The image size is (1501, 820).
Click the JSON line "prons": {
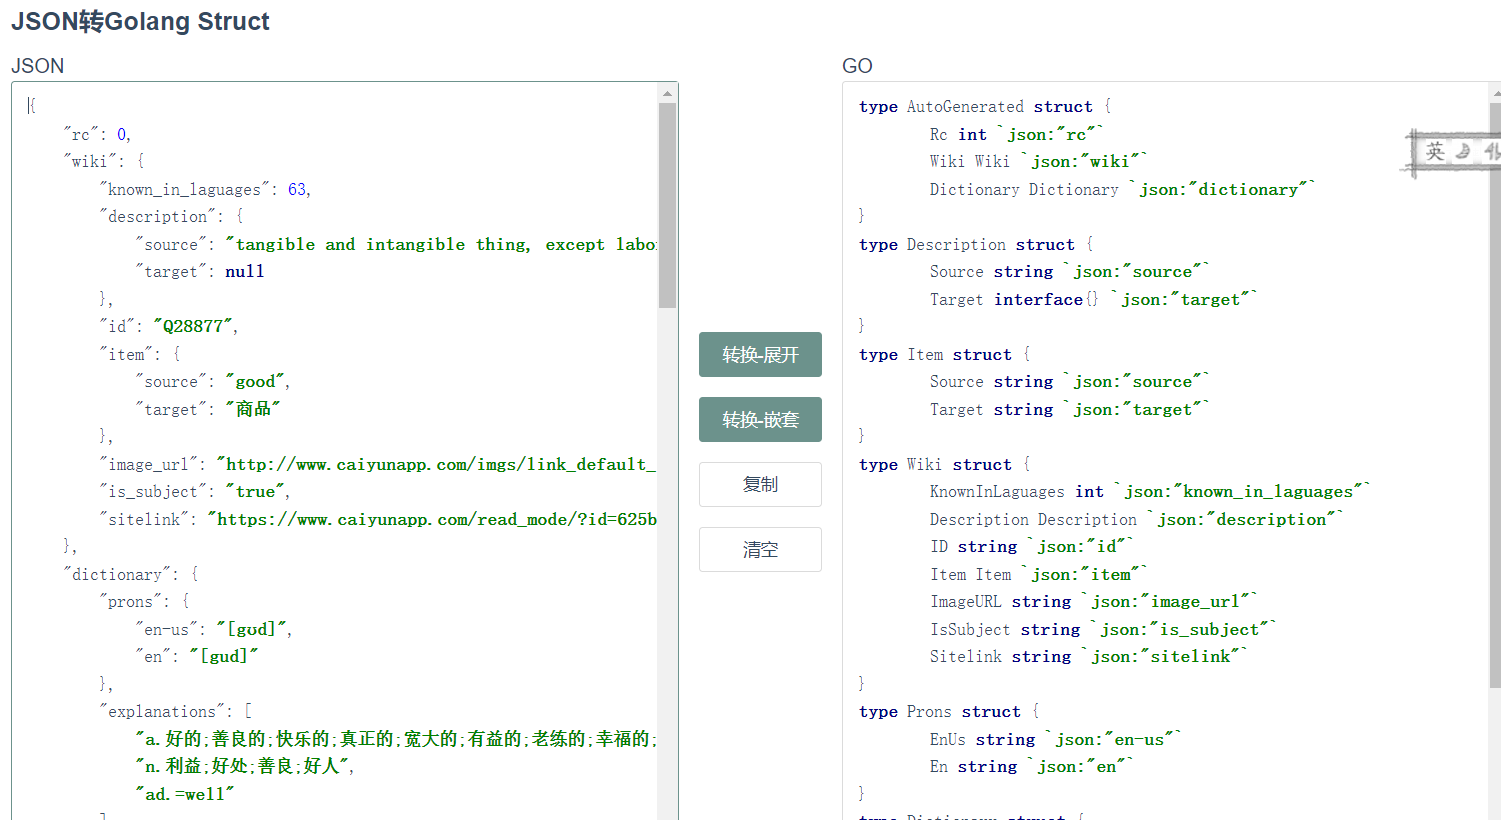[x=144, y=601]
